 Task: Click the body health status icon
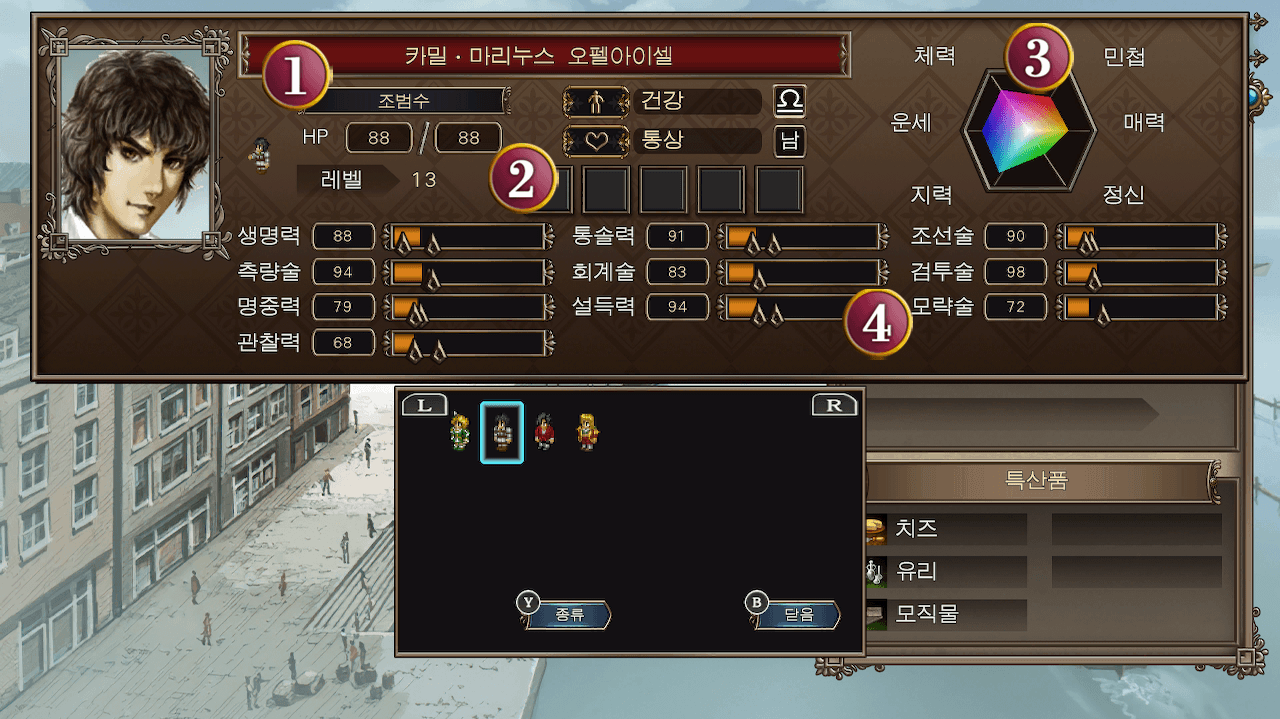tap(596, 102)
